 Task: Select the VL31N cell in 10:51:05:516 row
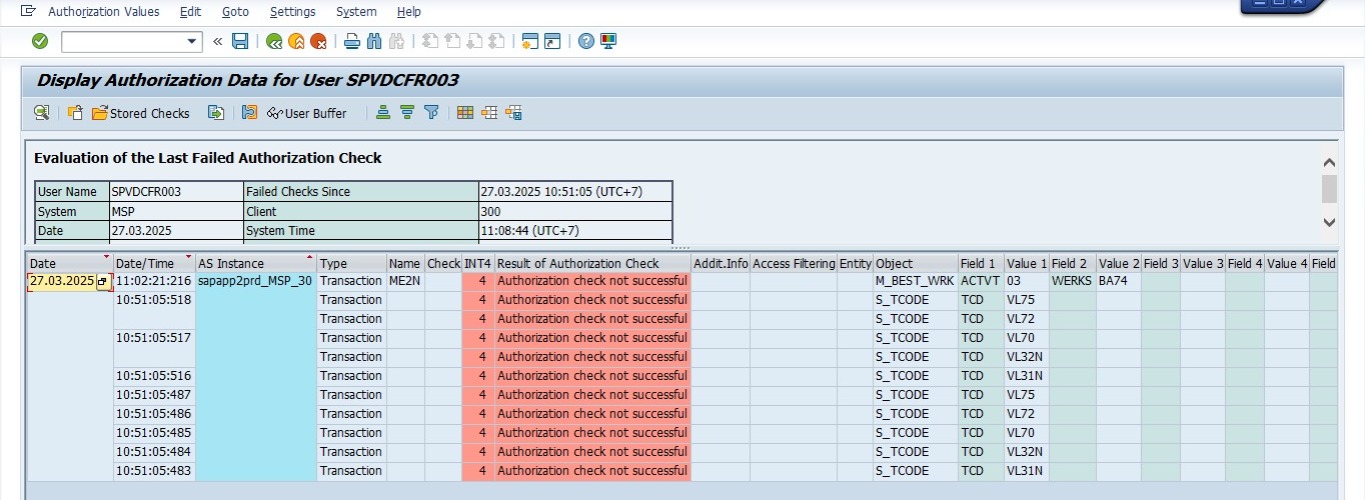click(1026, 376)
